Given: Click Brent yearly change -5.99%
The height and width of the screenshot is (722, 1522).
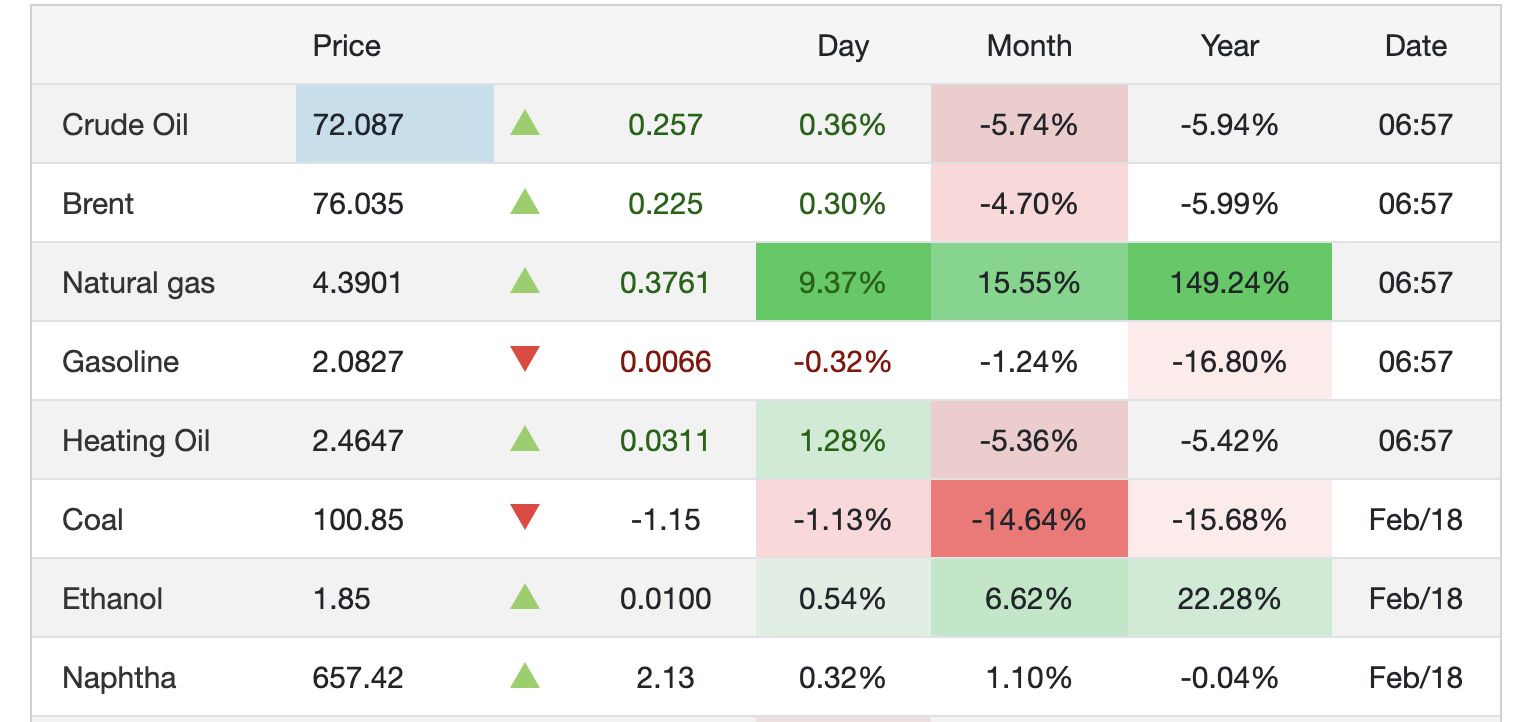Looking at the screenshot, I should [x=1230, y=204].
